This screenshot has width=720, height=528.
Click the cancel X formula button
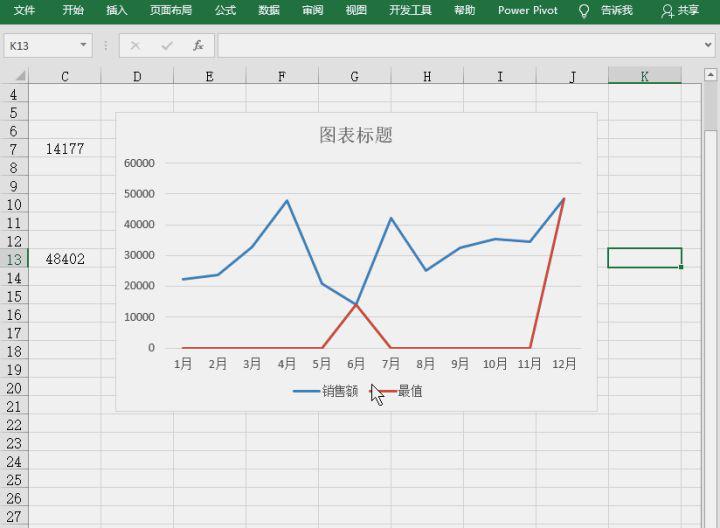pyautogui.click(x=135, y=45)
